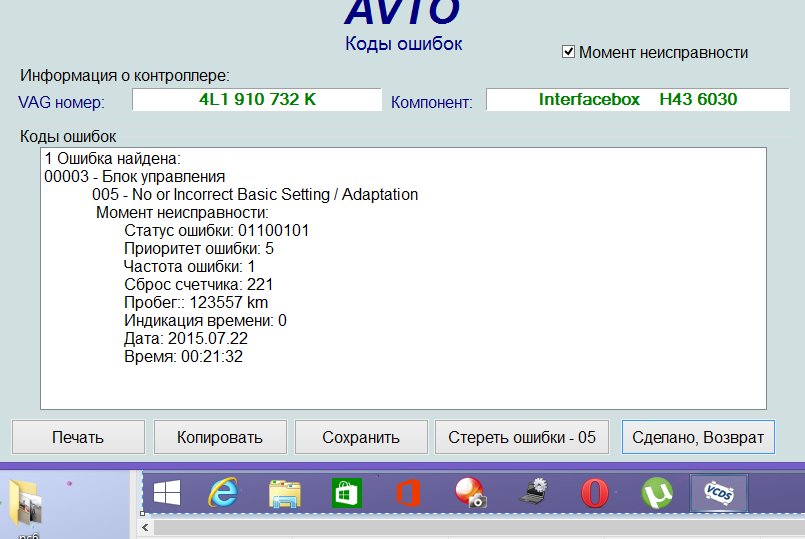The width and height of the screenshot is (805, 539).
Task: Click the Дата: 2015.07.22 line
Action: point(186,338)
